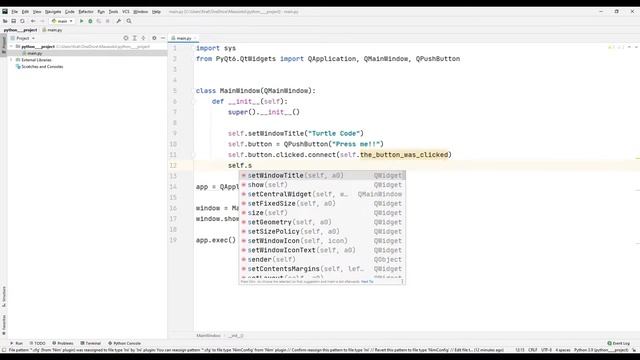Navigate forward with the right arrow icon
This screenshot has width=640, height=360.
point(42,21)
